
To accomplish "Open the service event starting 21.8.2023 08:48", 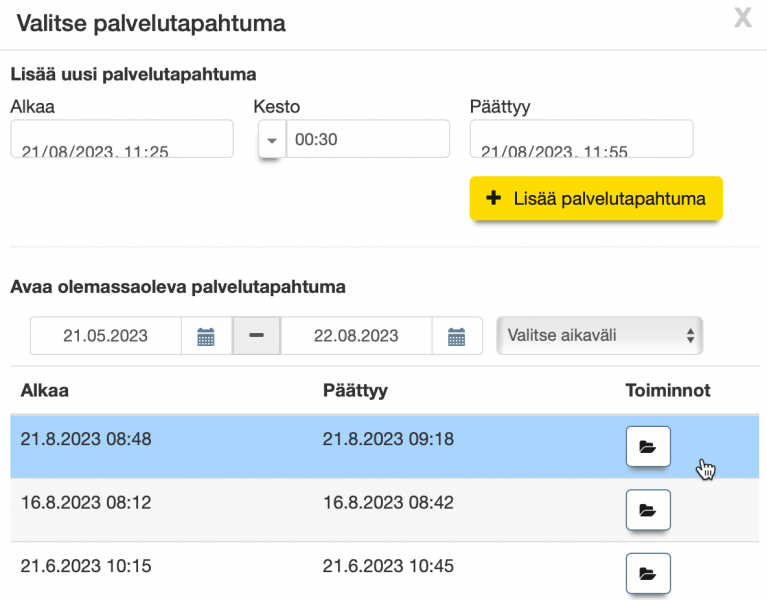I will (x=647, y=447).
